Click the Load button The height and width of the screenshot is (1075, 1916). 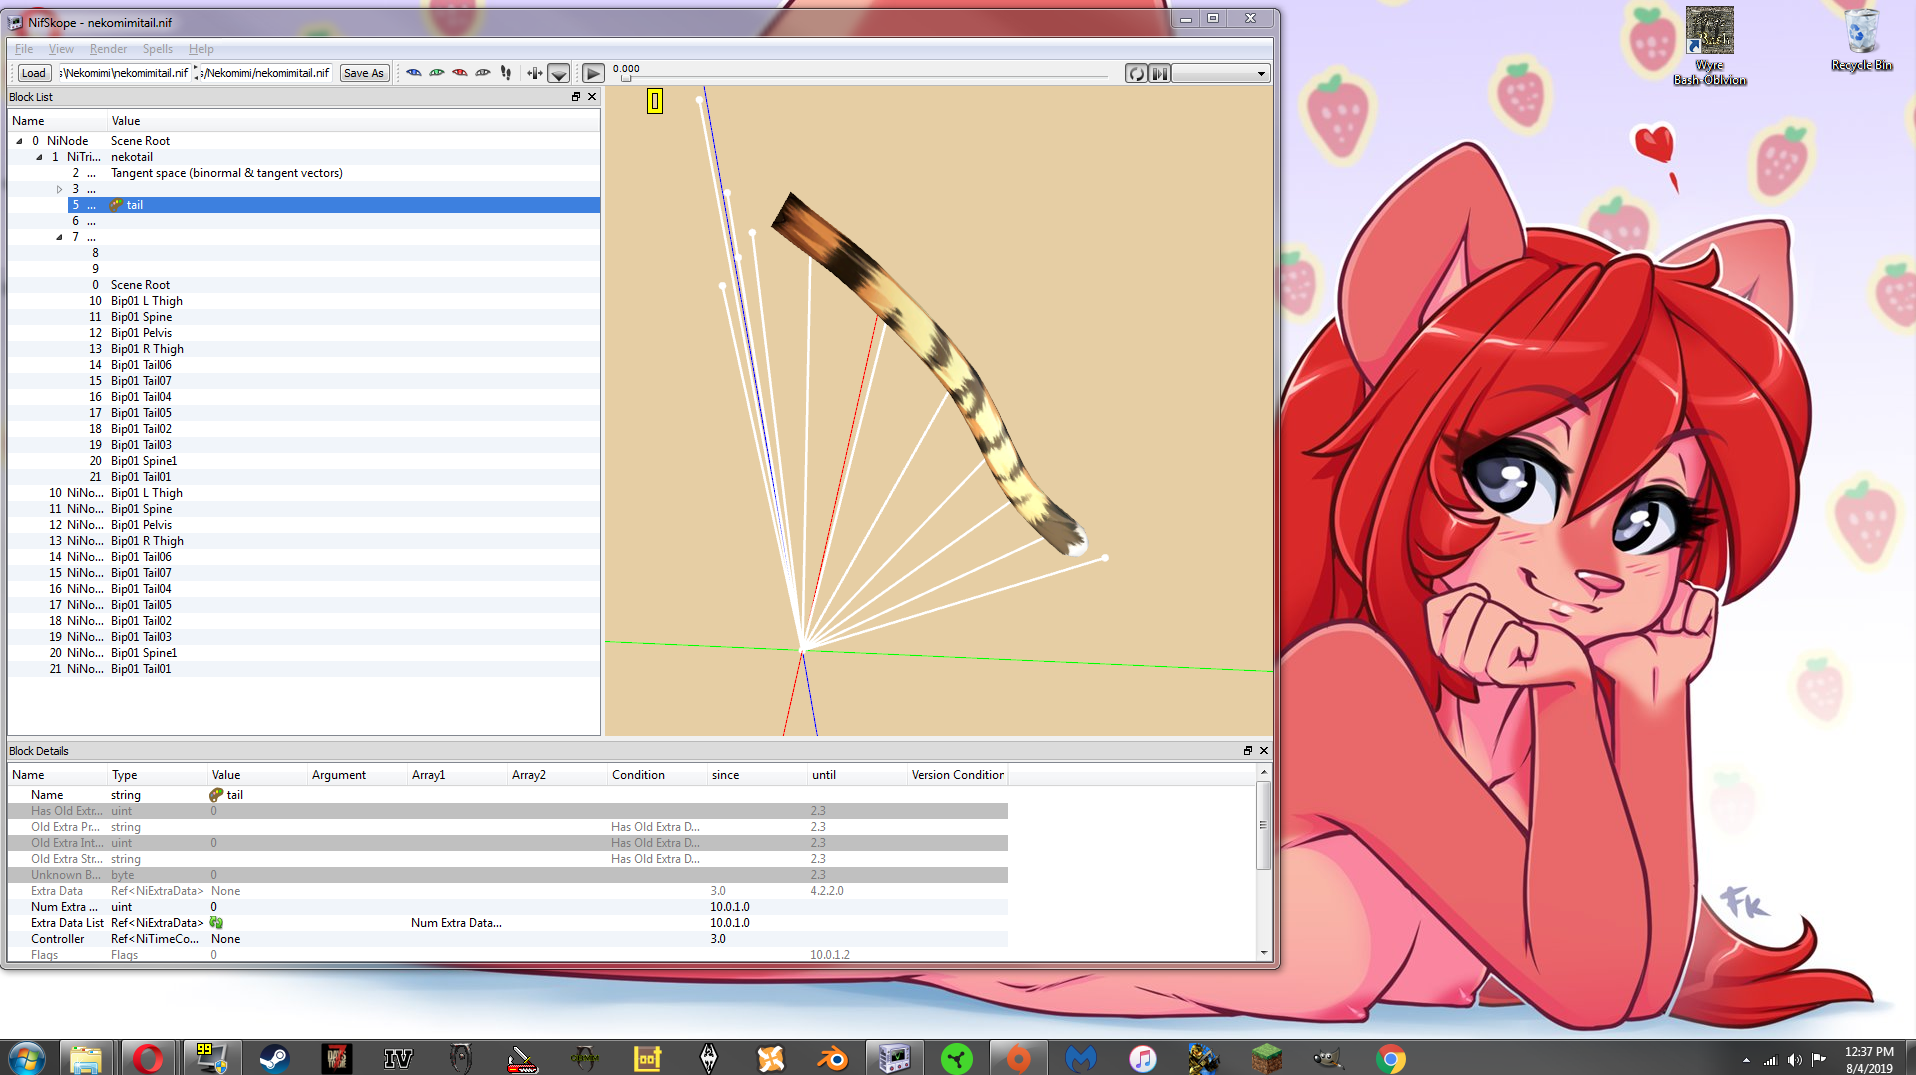tap(34, 73)
